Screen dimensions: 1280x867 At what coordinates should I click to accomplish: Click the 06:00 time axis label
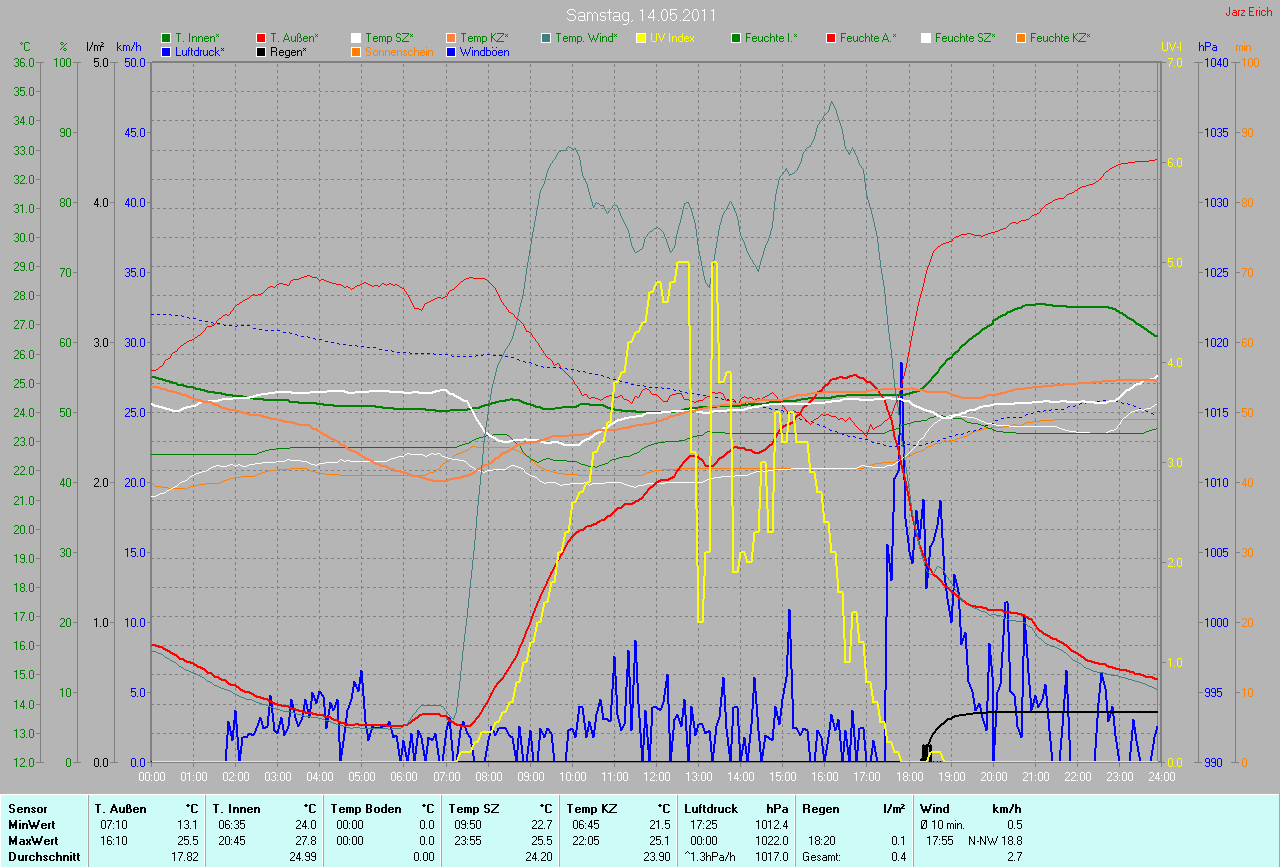pos(404,777)
